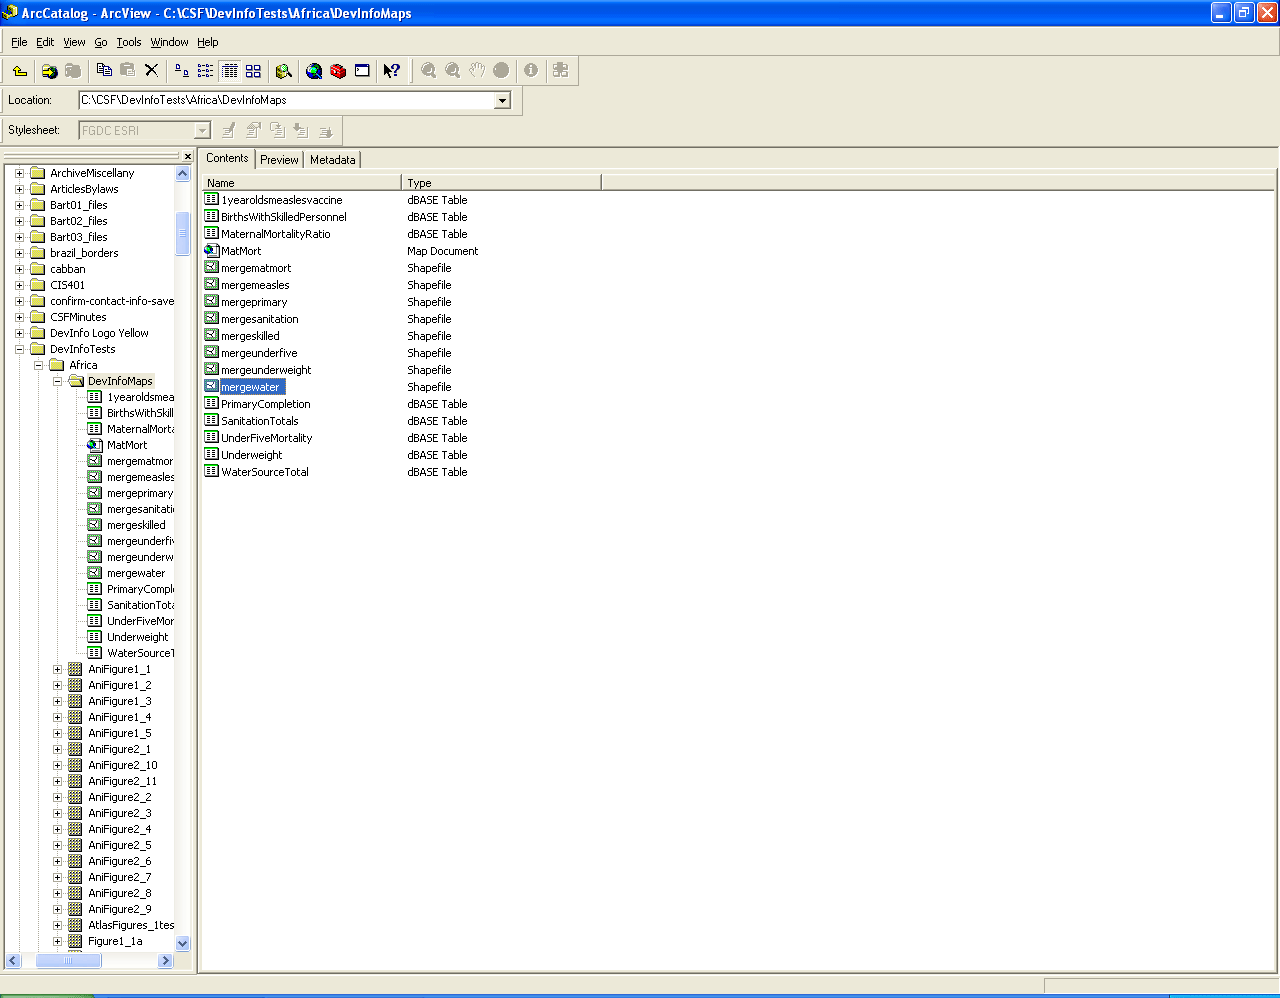Click the grayed Pan hand icon
This screenshot has width=1280, height=998.
pyautogui.click(x=477, y=70)
